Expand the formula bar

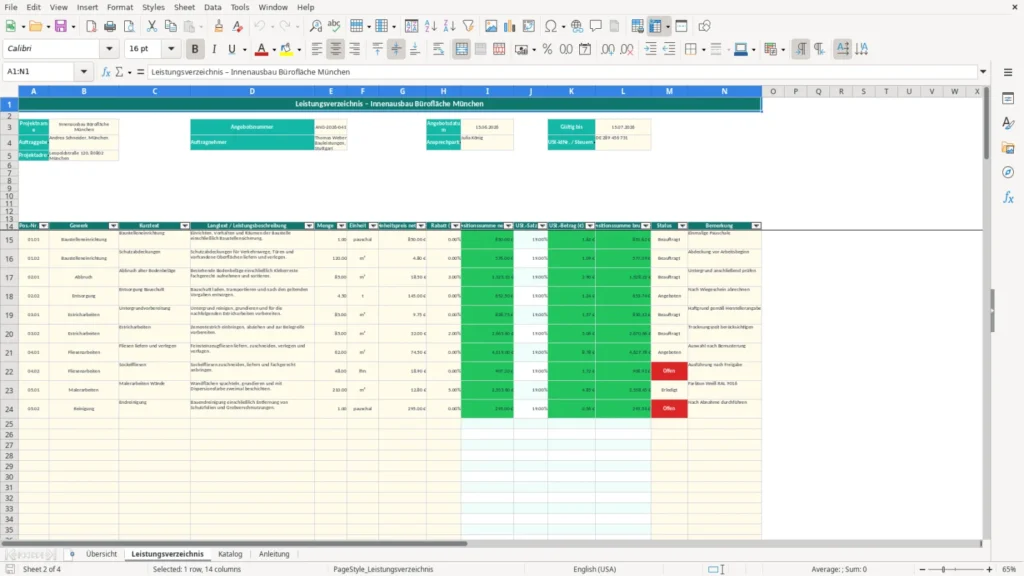[x=983, y=72]
